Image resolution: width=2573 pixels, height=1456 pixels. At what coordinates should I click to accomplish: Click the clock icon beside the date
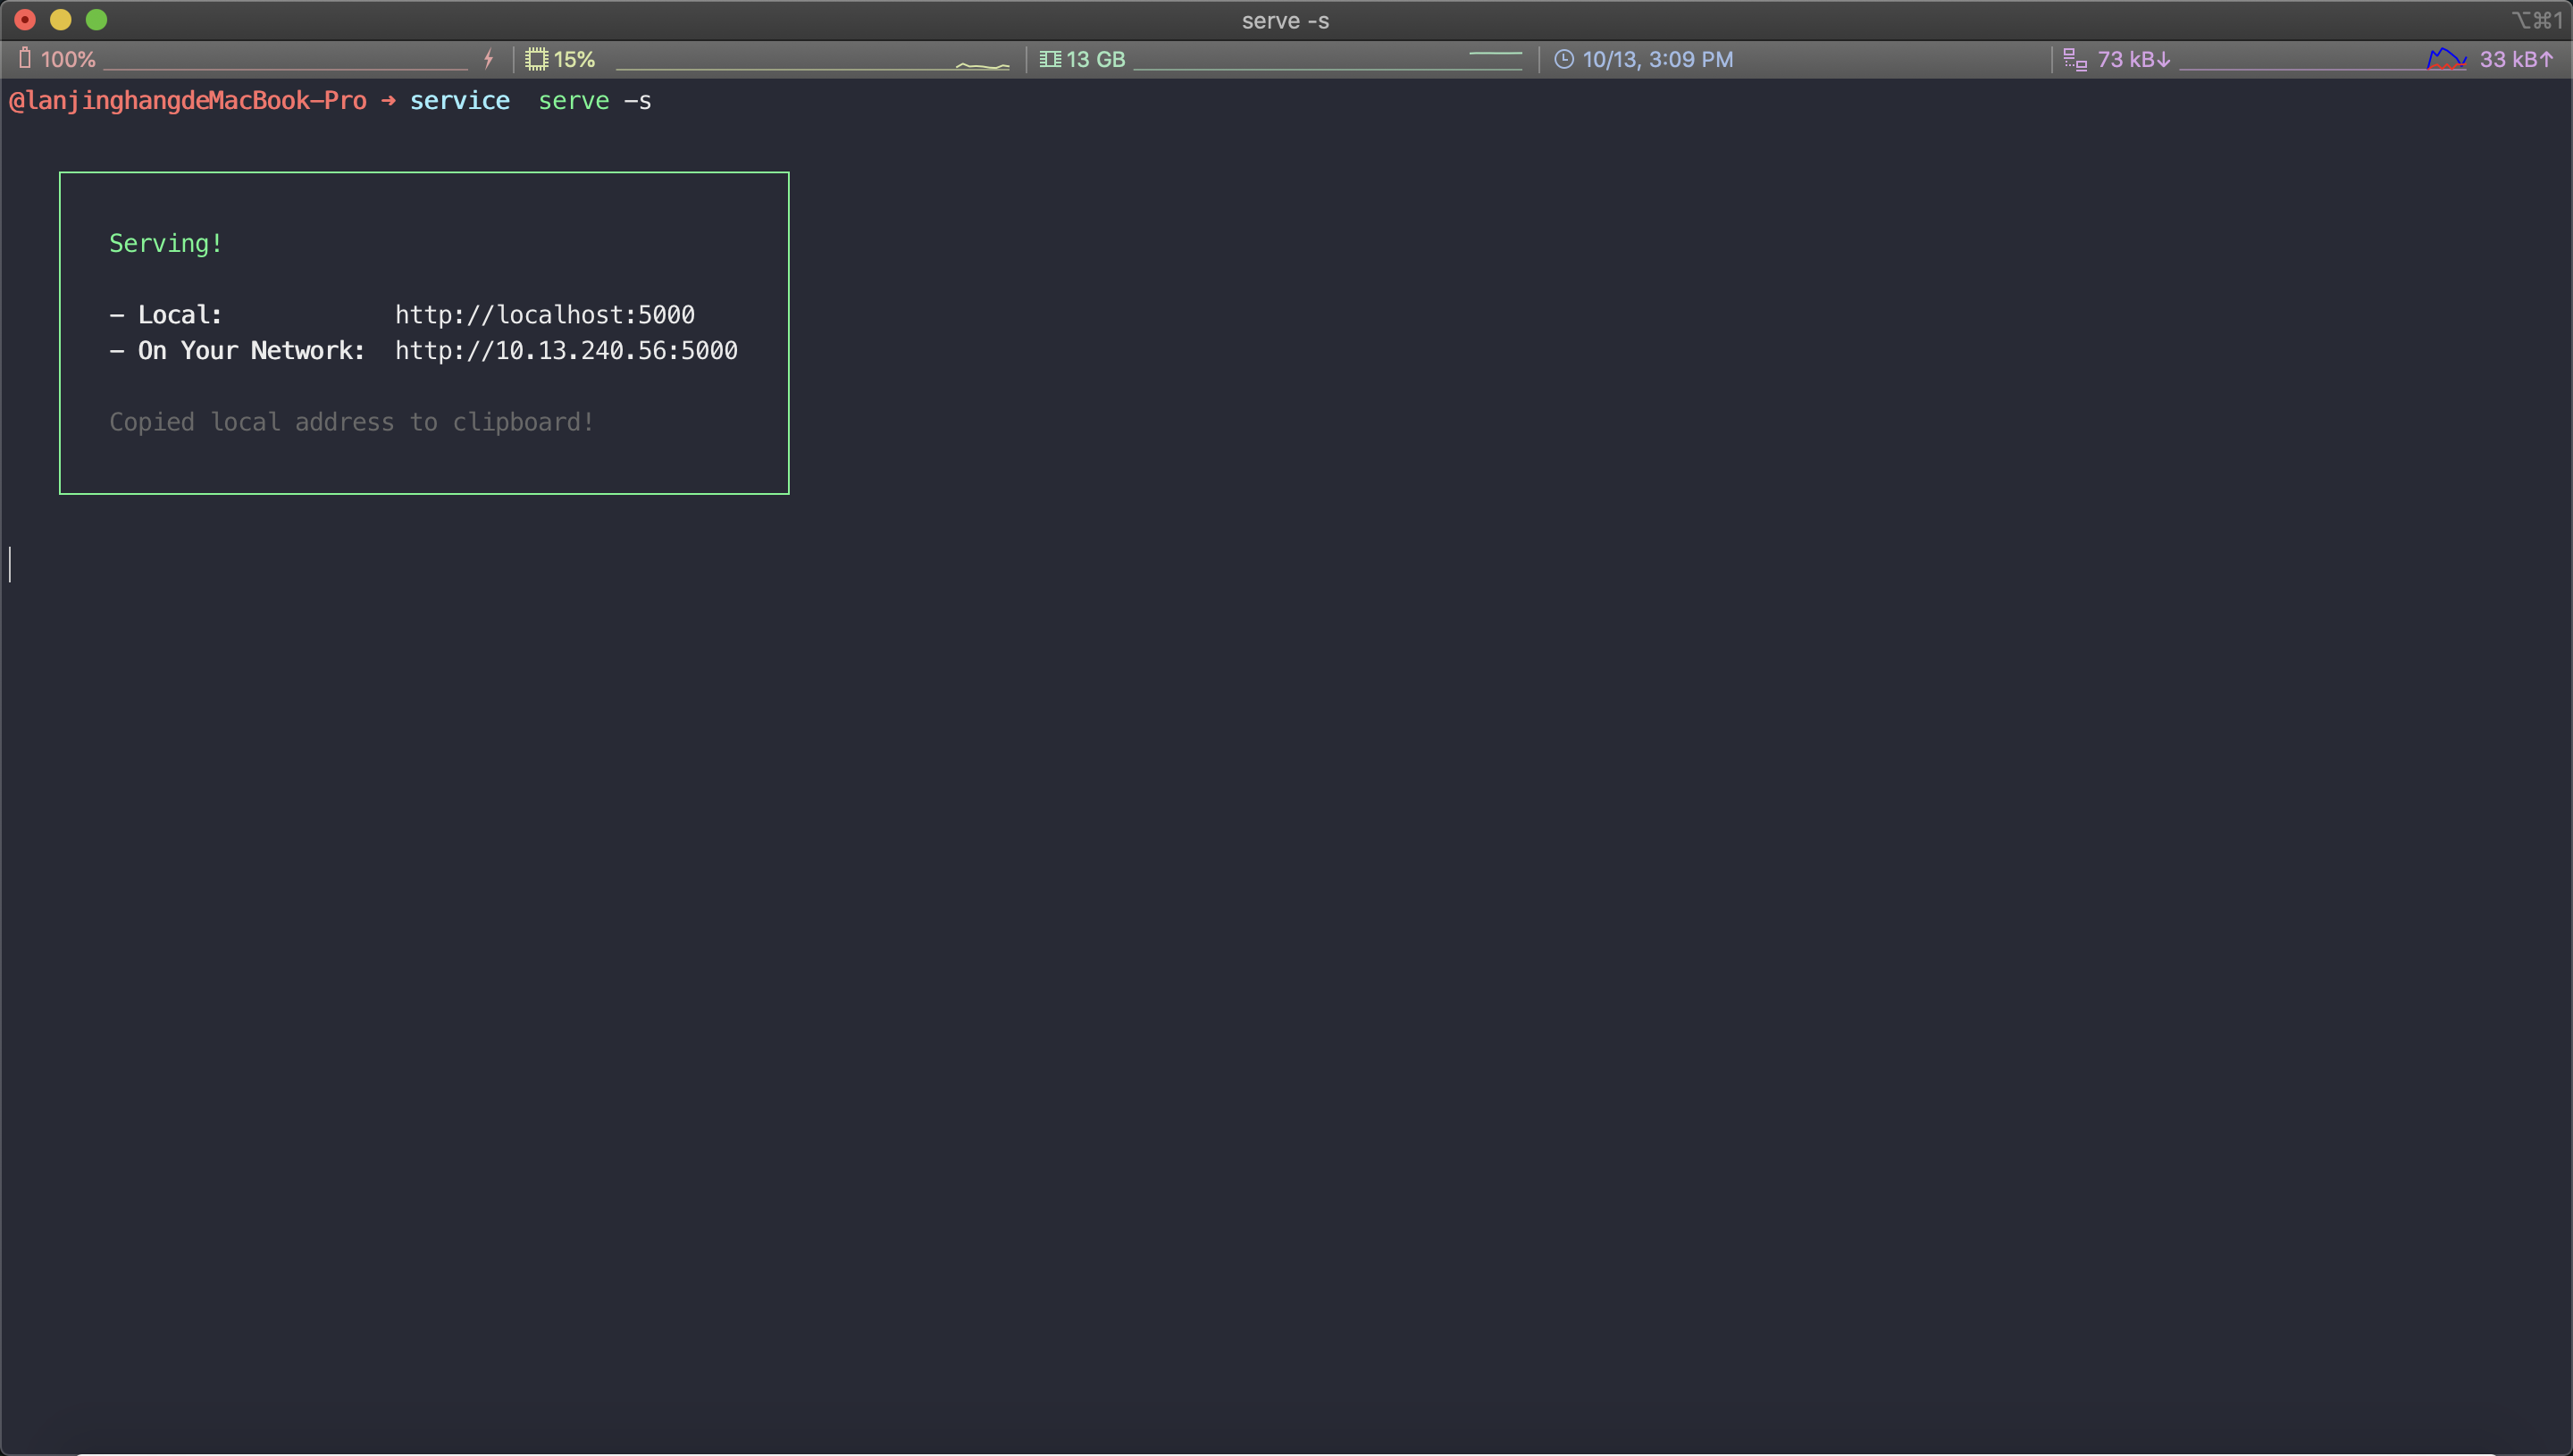pos(1564,59)
